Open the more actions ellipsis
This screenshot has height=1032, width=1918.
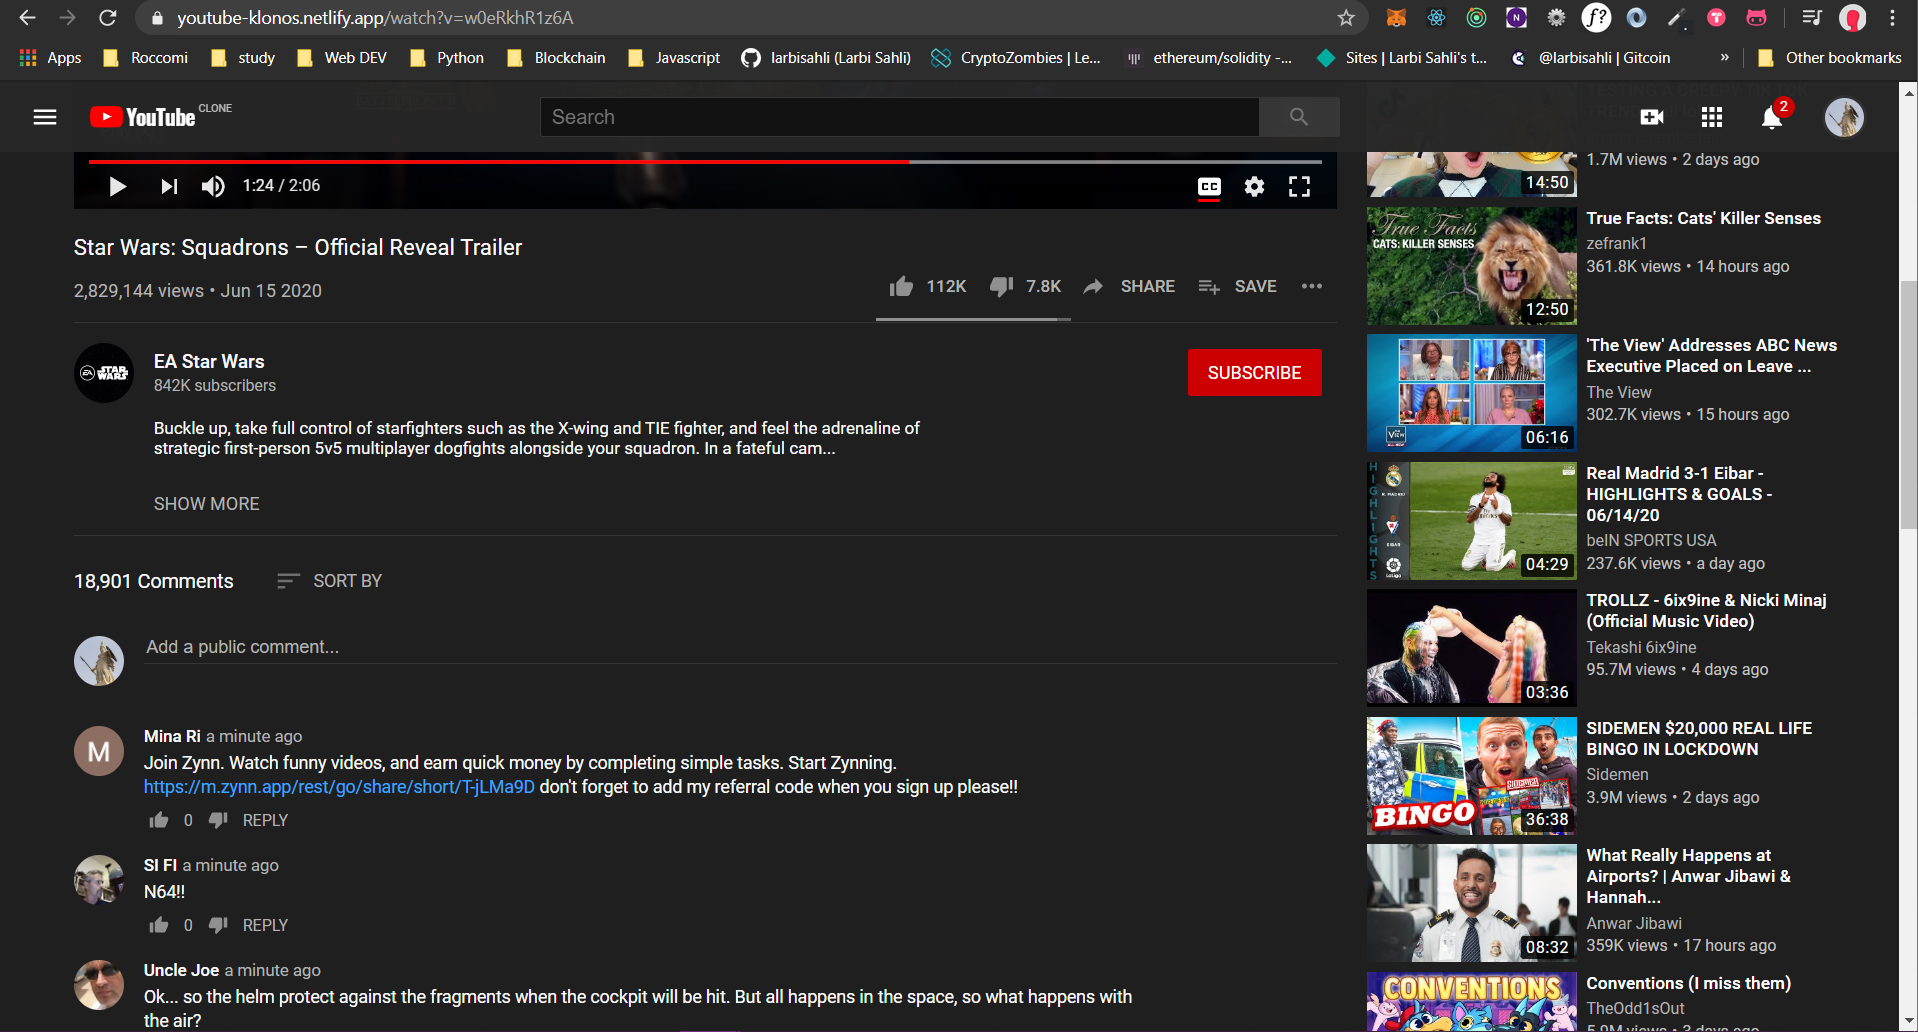coord(1312,287)
